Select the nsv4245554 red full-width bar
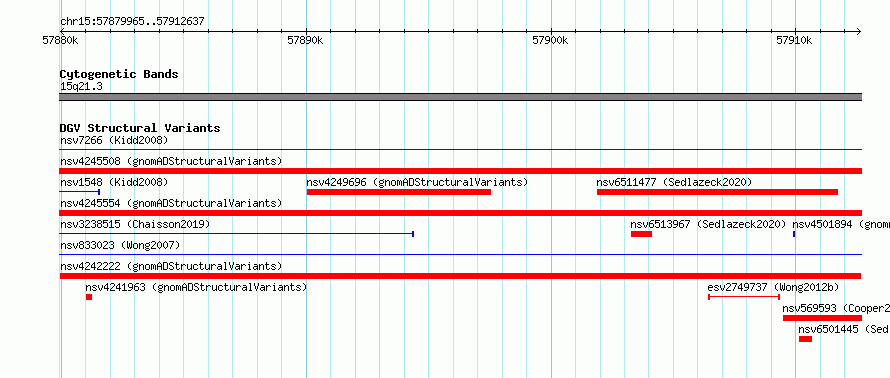 click(x=461, y=213)
